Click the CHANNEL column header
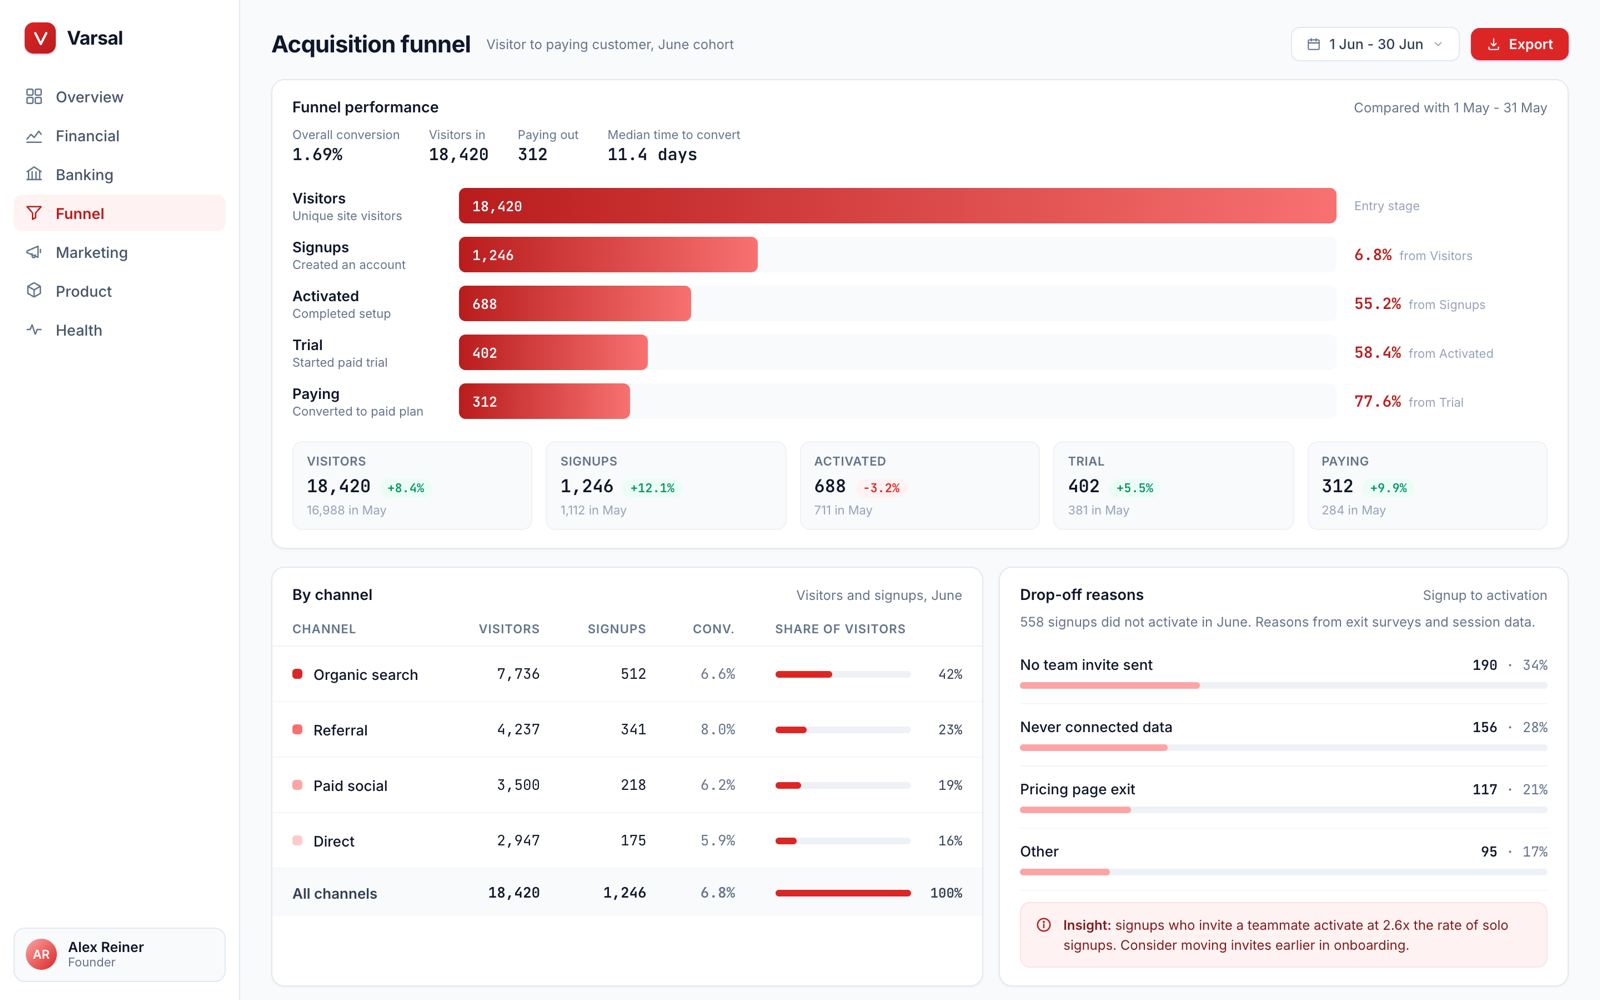 [x=324, y=629]
